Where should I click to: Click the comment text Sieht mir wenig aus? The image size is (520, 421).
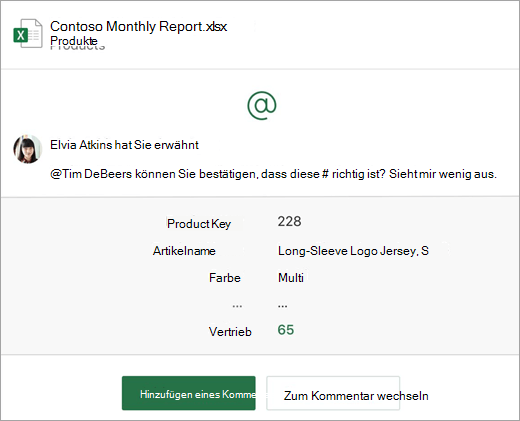tap(443, 174)
